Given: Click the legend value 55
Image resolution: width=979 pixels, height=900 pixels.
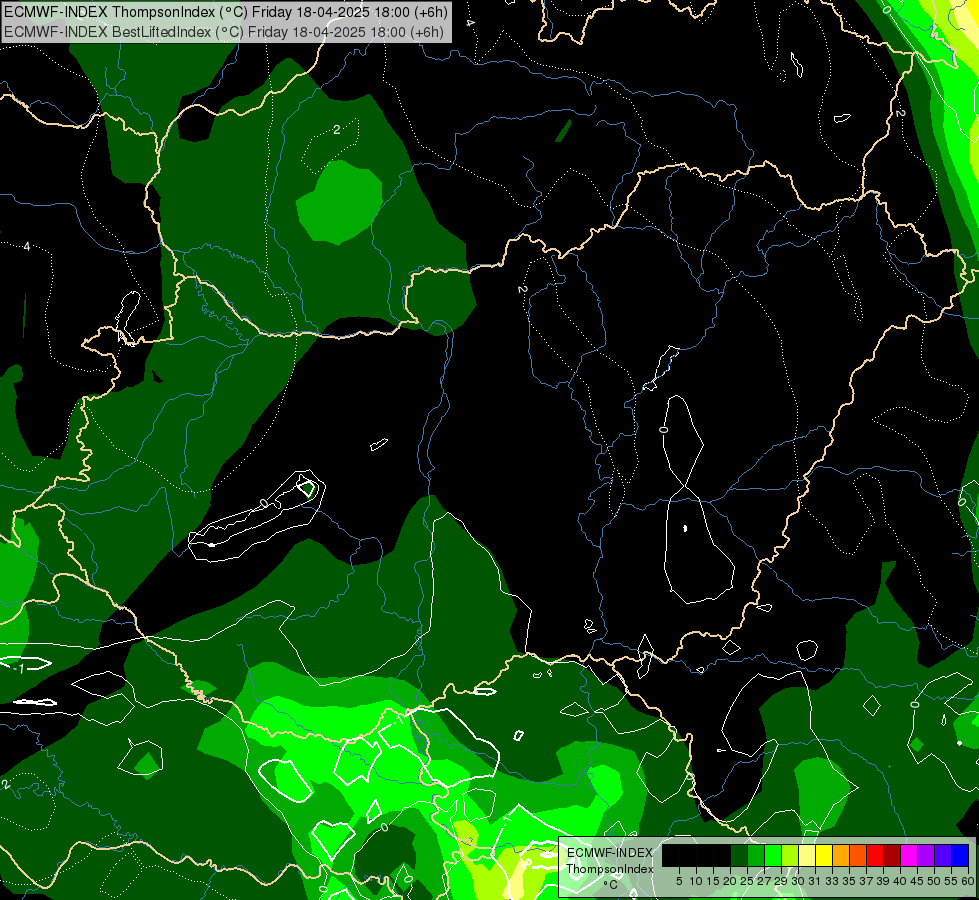Looking at the screenshot, I should pyautogui.click(x=952, y=881).
